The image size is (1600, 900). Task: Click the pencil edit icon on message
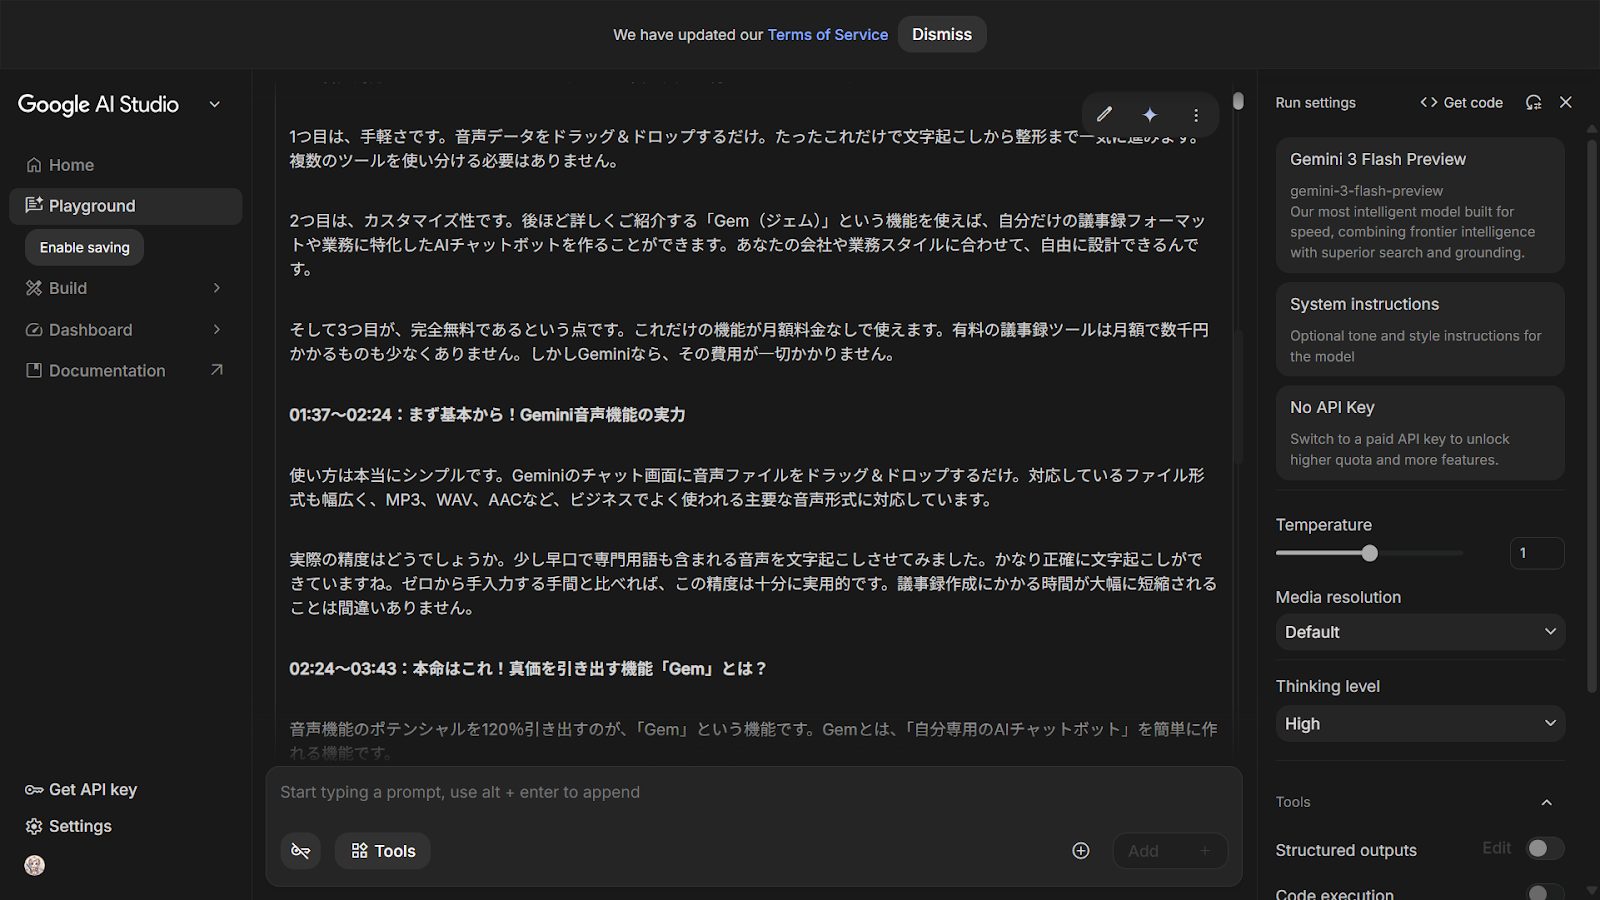click(1104, 115)
